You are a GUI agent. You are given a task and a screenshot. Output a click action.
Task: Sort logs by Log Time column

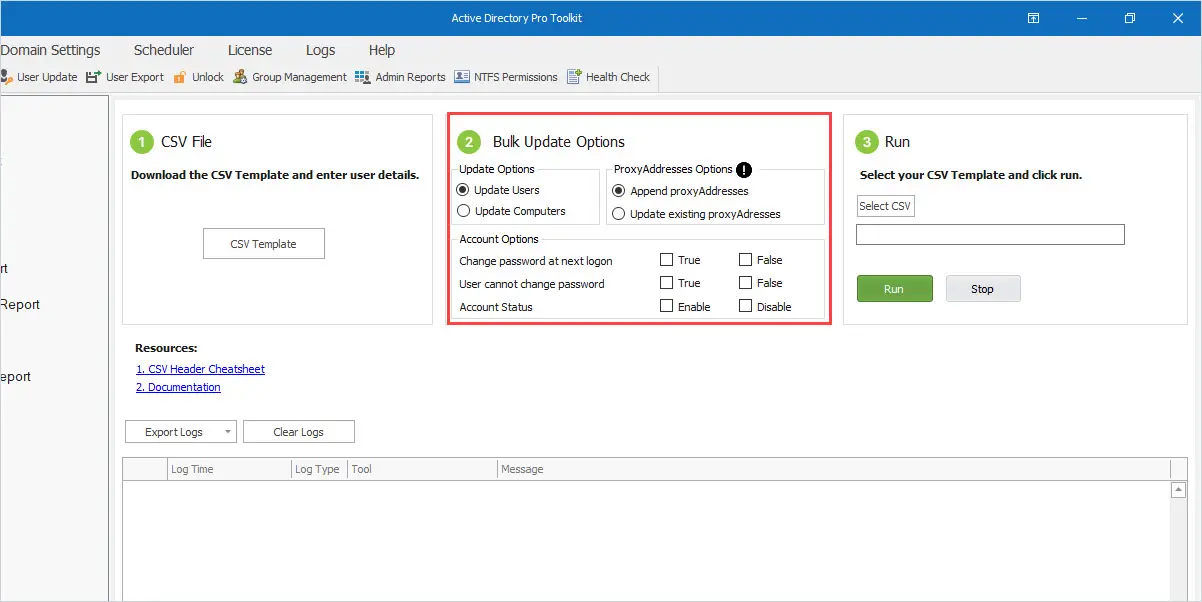tap(228, 469)
